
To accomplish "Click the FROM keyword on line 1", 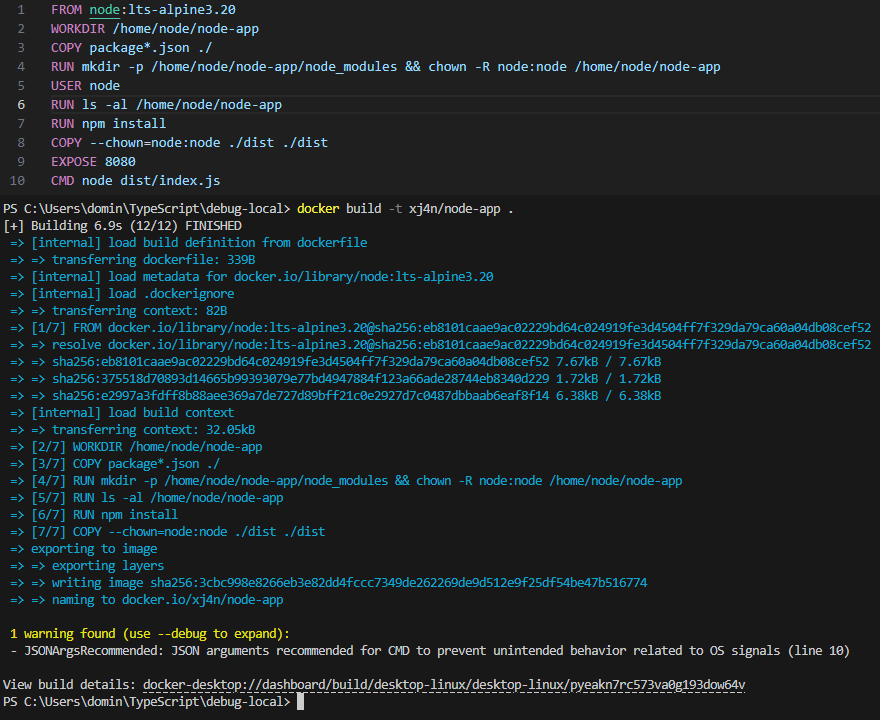I will point(66,9).
